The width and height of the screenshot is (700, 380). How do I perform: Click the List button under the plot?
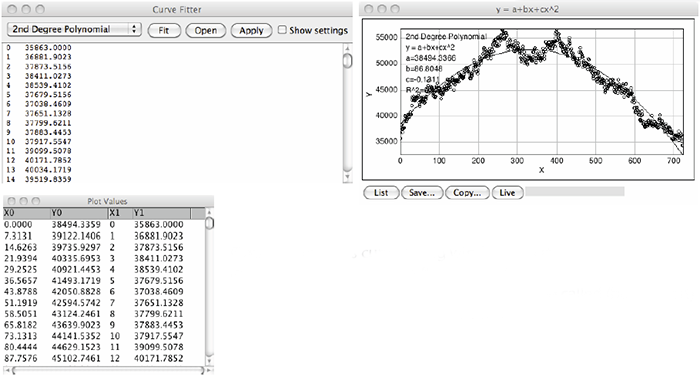[381, 193]
